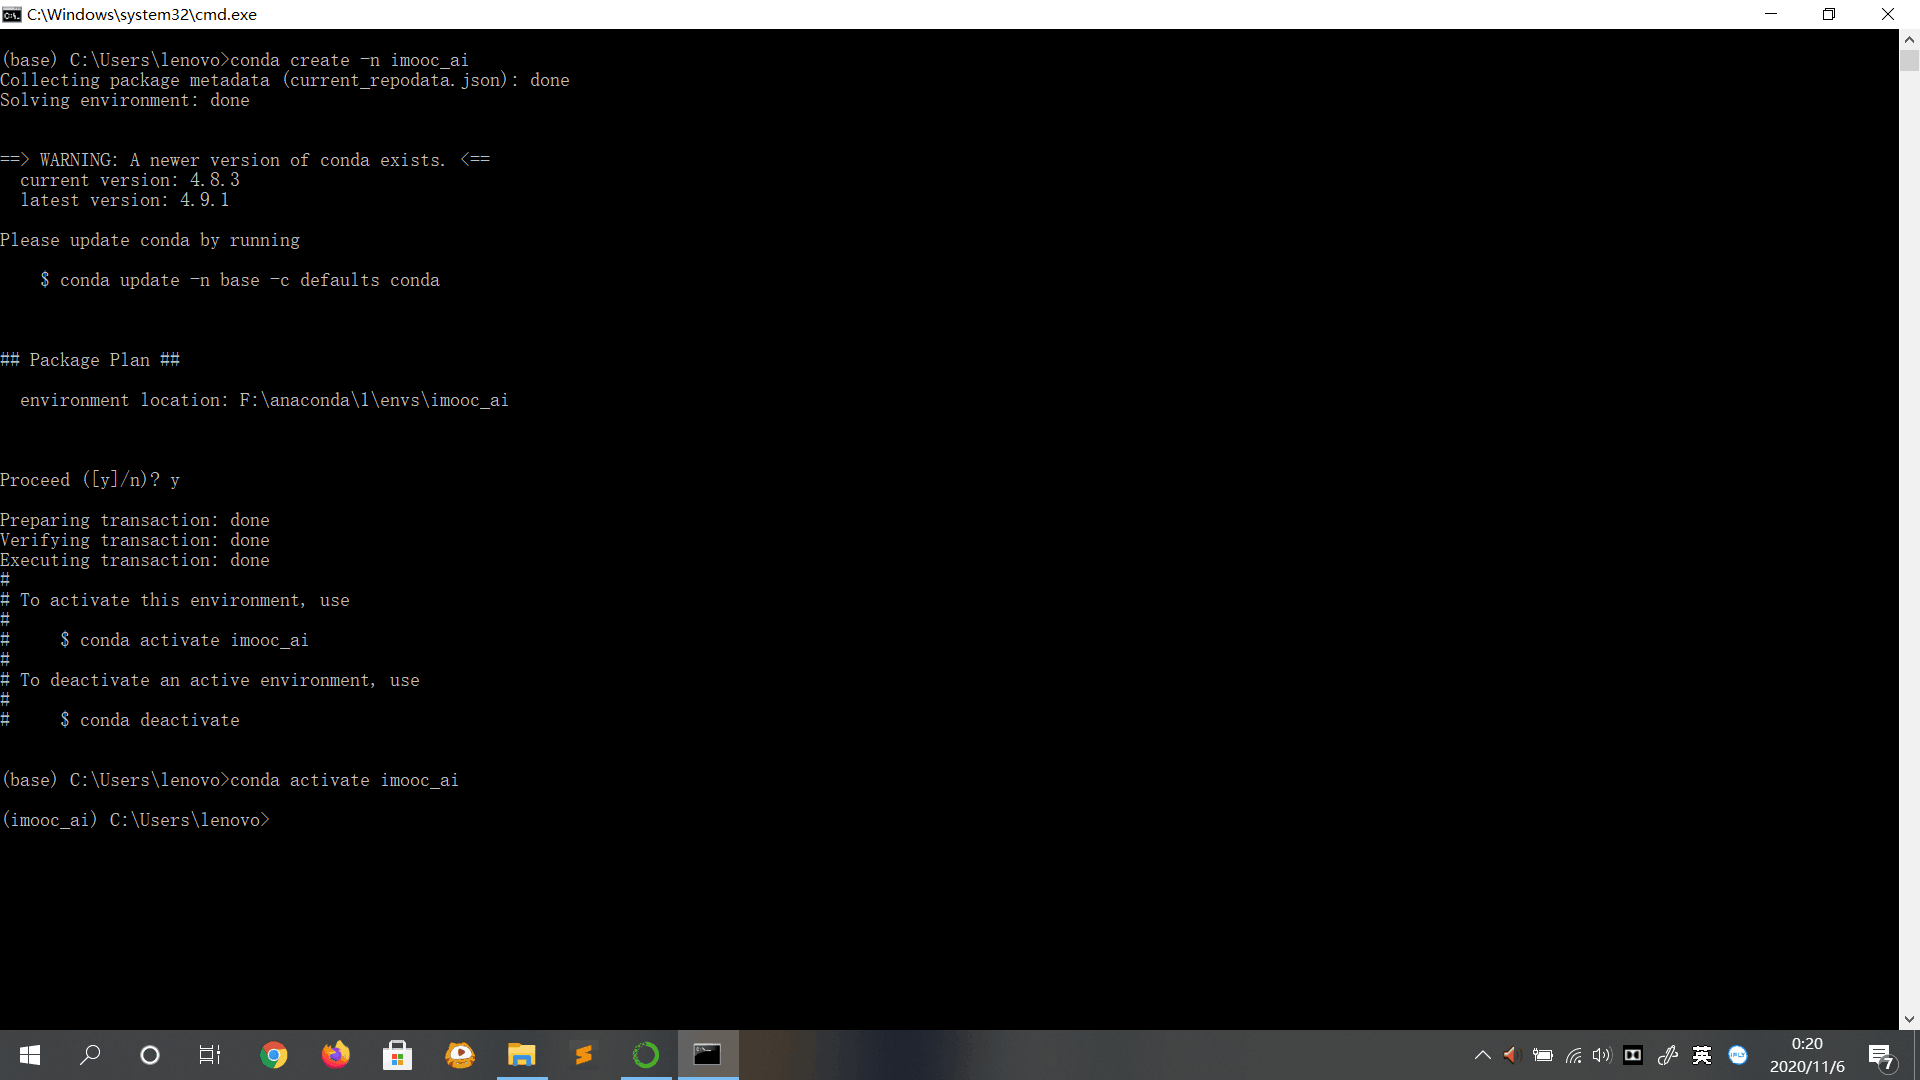
Task: Open Microsoft Store taskbar icon
Action: point(398,1055)
